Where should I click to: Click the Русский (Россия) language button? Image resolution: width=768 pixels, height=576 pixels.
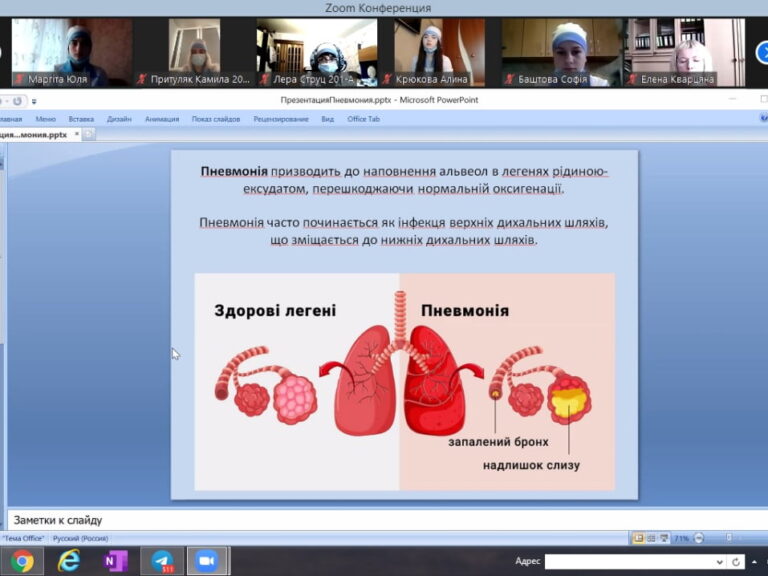point(80,538)
